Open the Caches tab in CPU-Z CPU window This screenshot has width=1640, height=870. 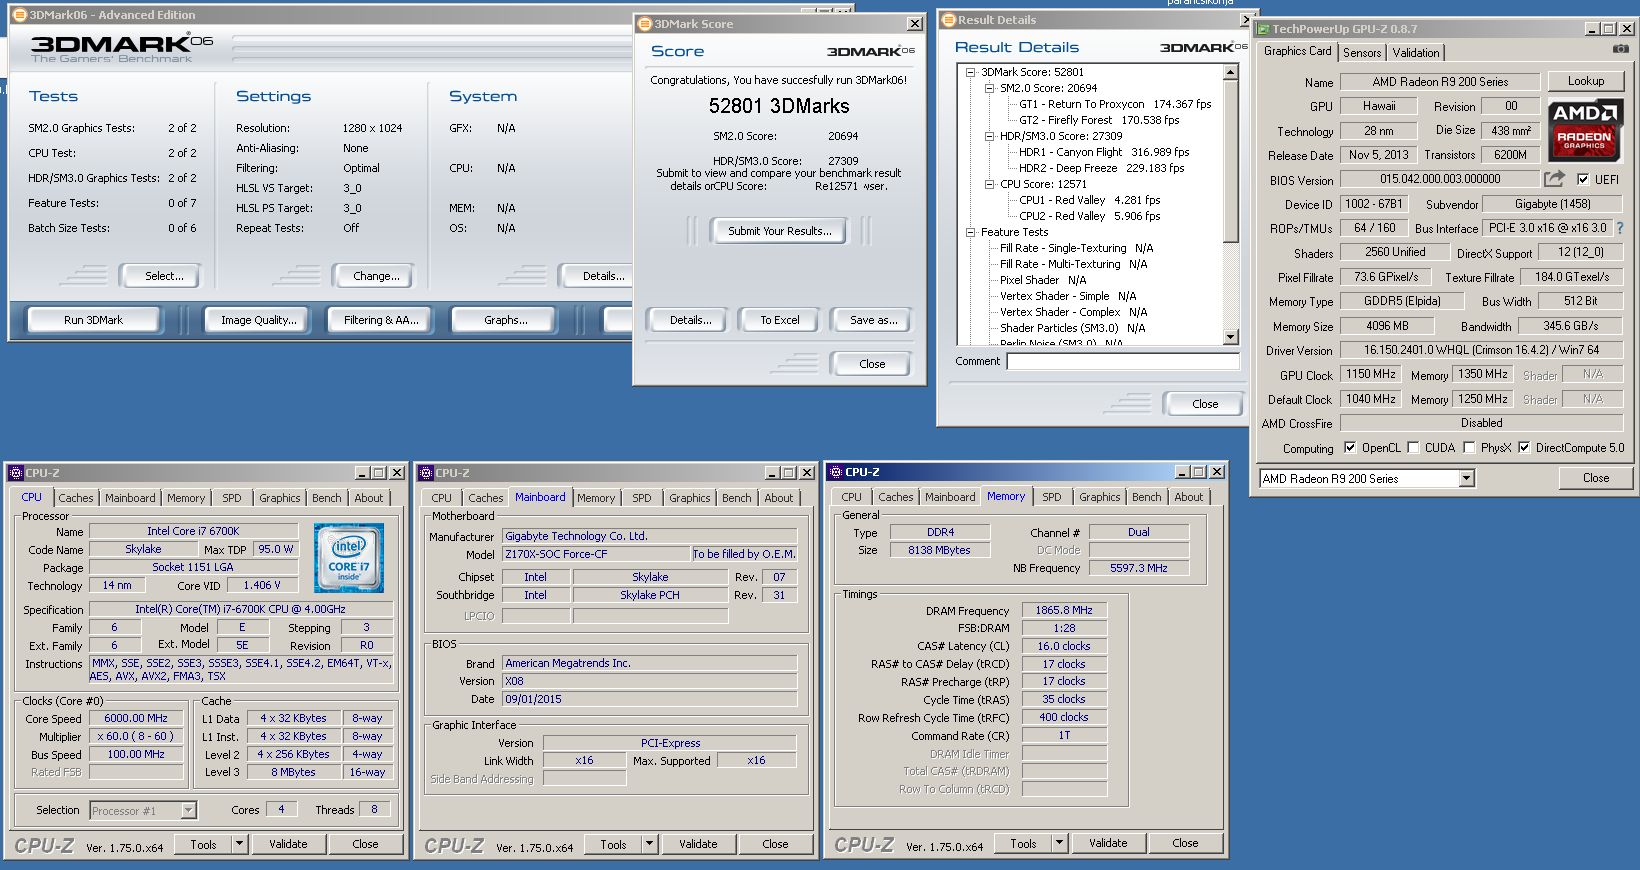click(76, 498)
